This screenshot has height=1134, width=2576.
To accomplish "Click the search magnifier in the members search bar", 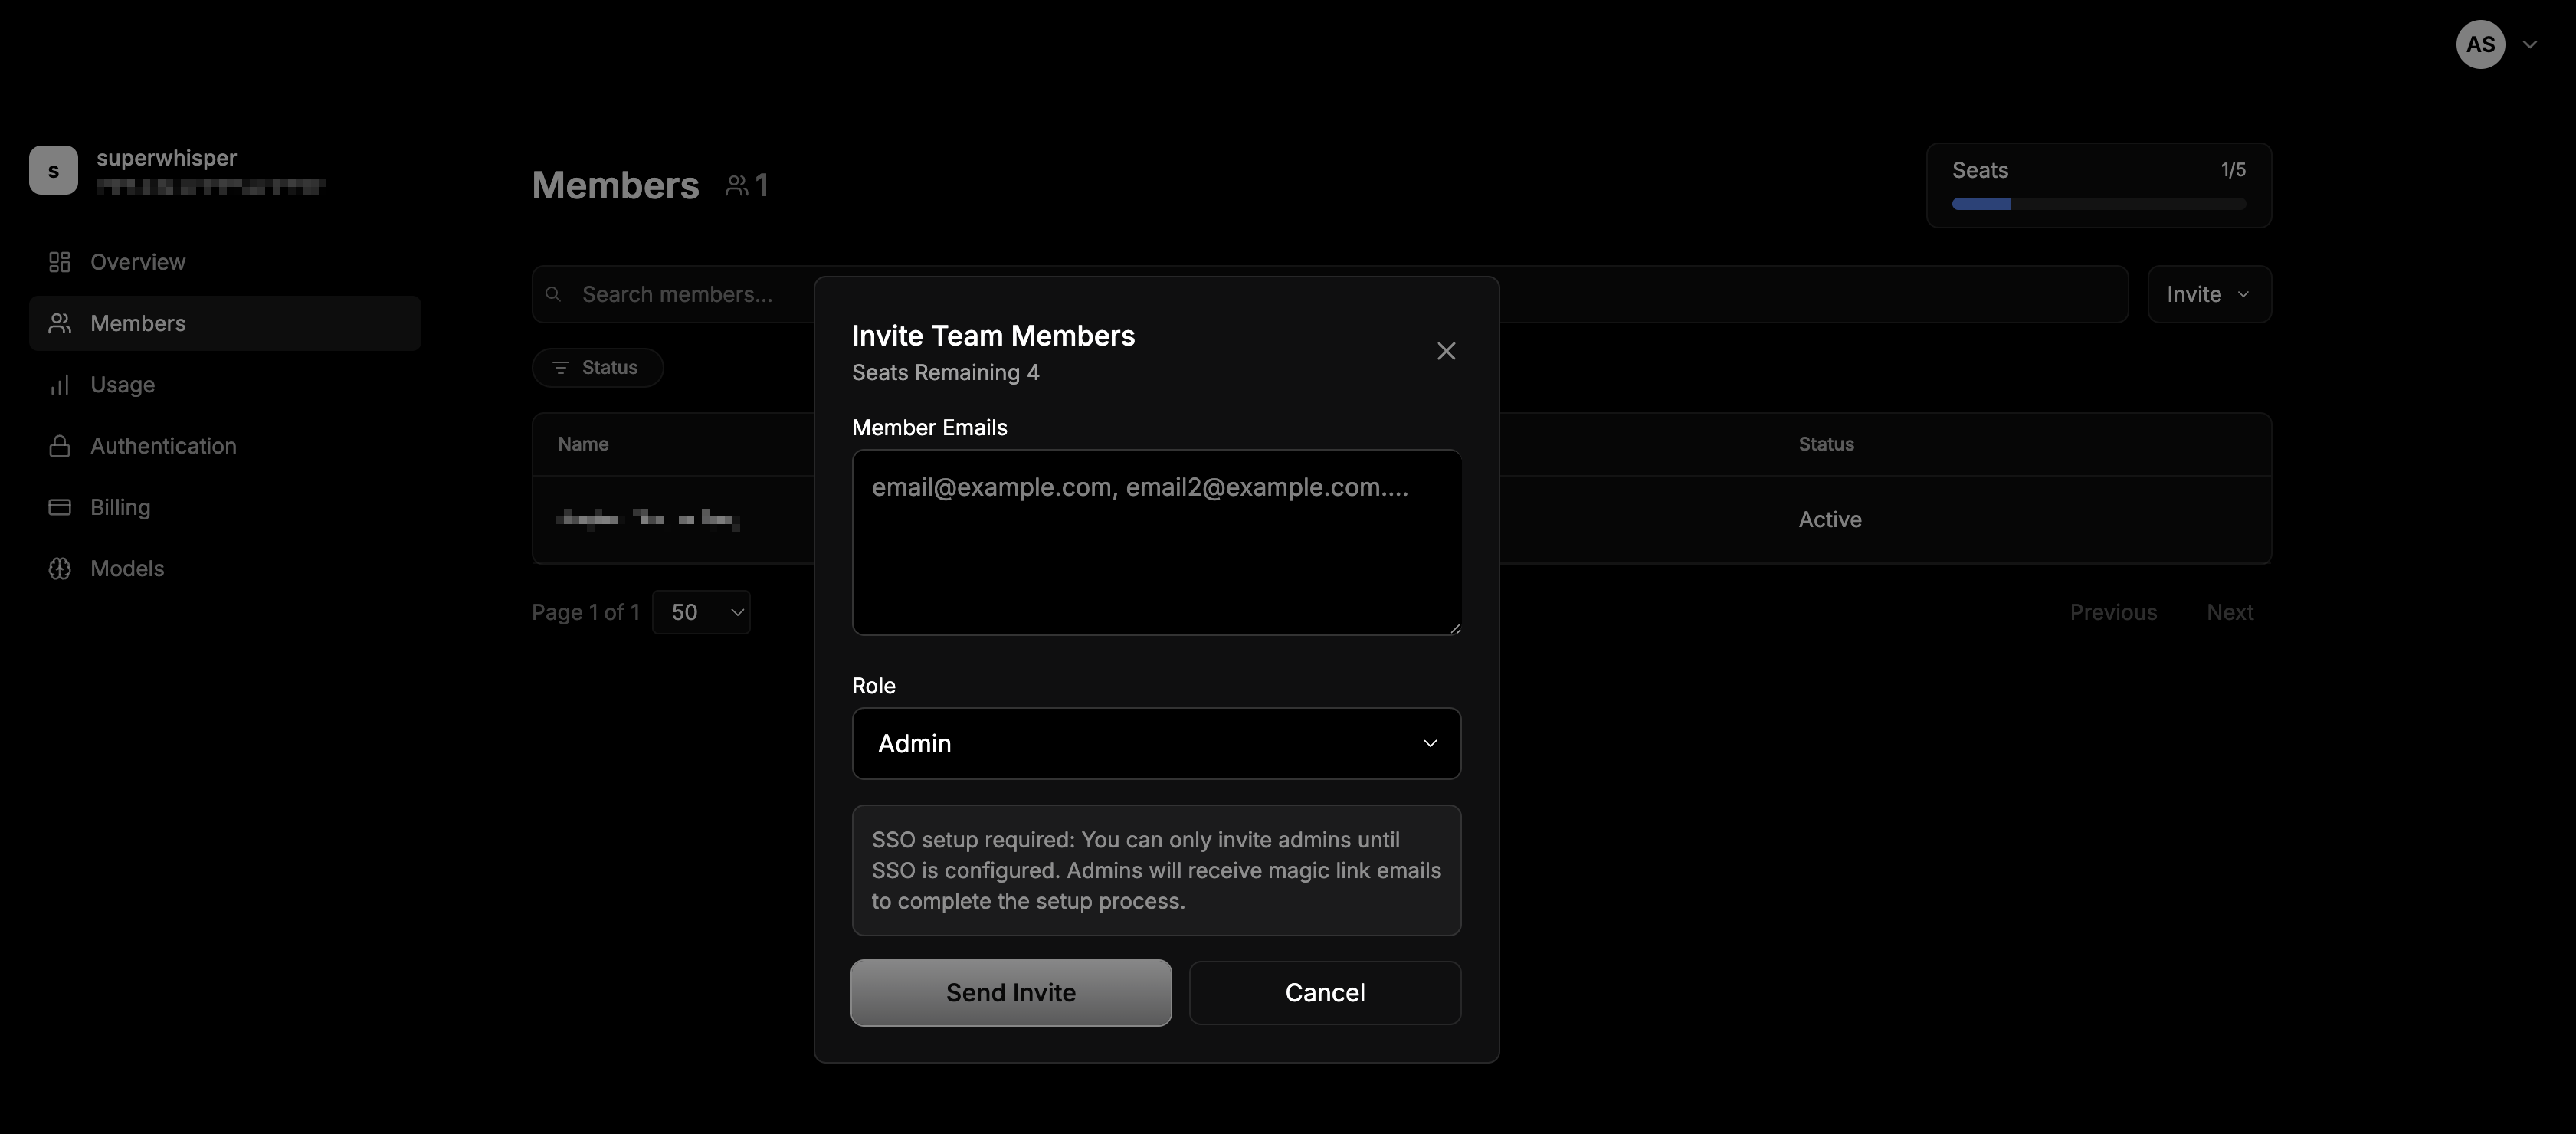I will click(553, 293).
